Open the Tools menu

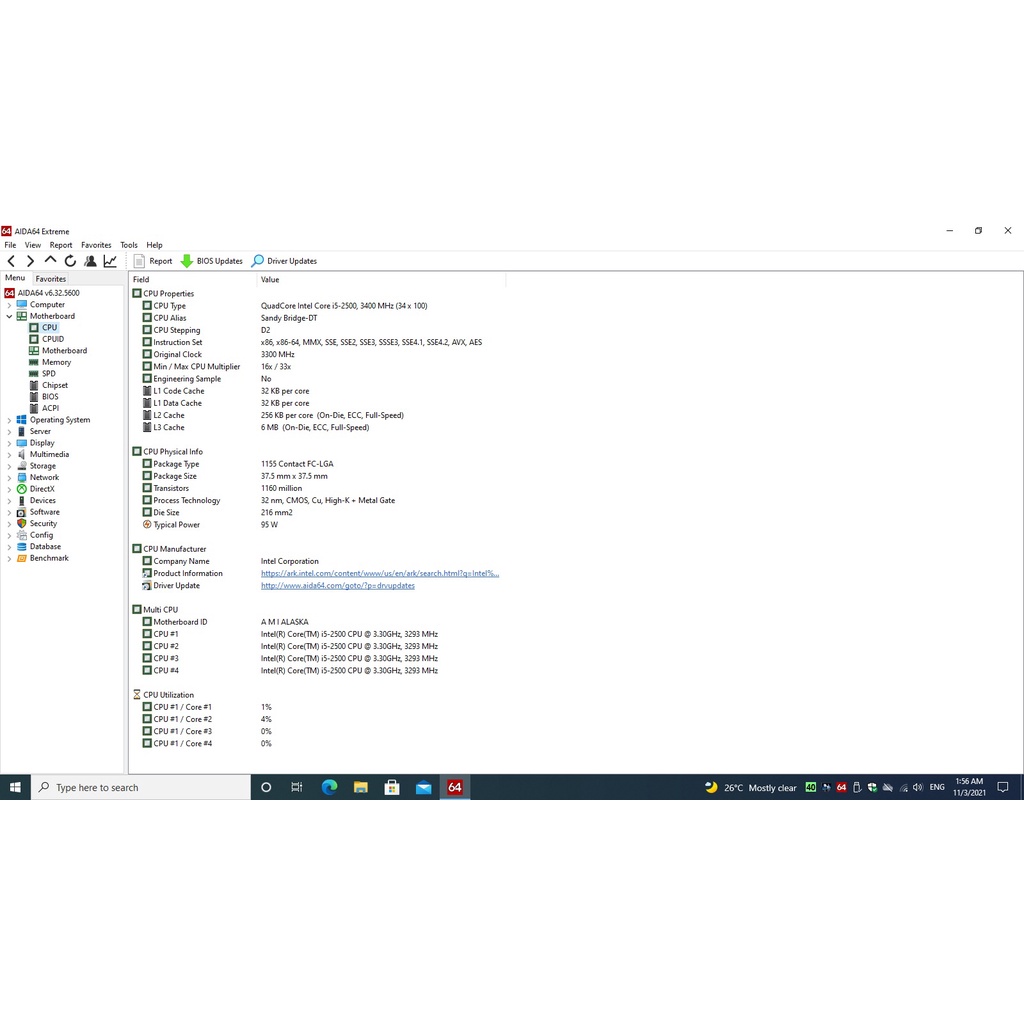click(x=129, y=245)
